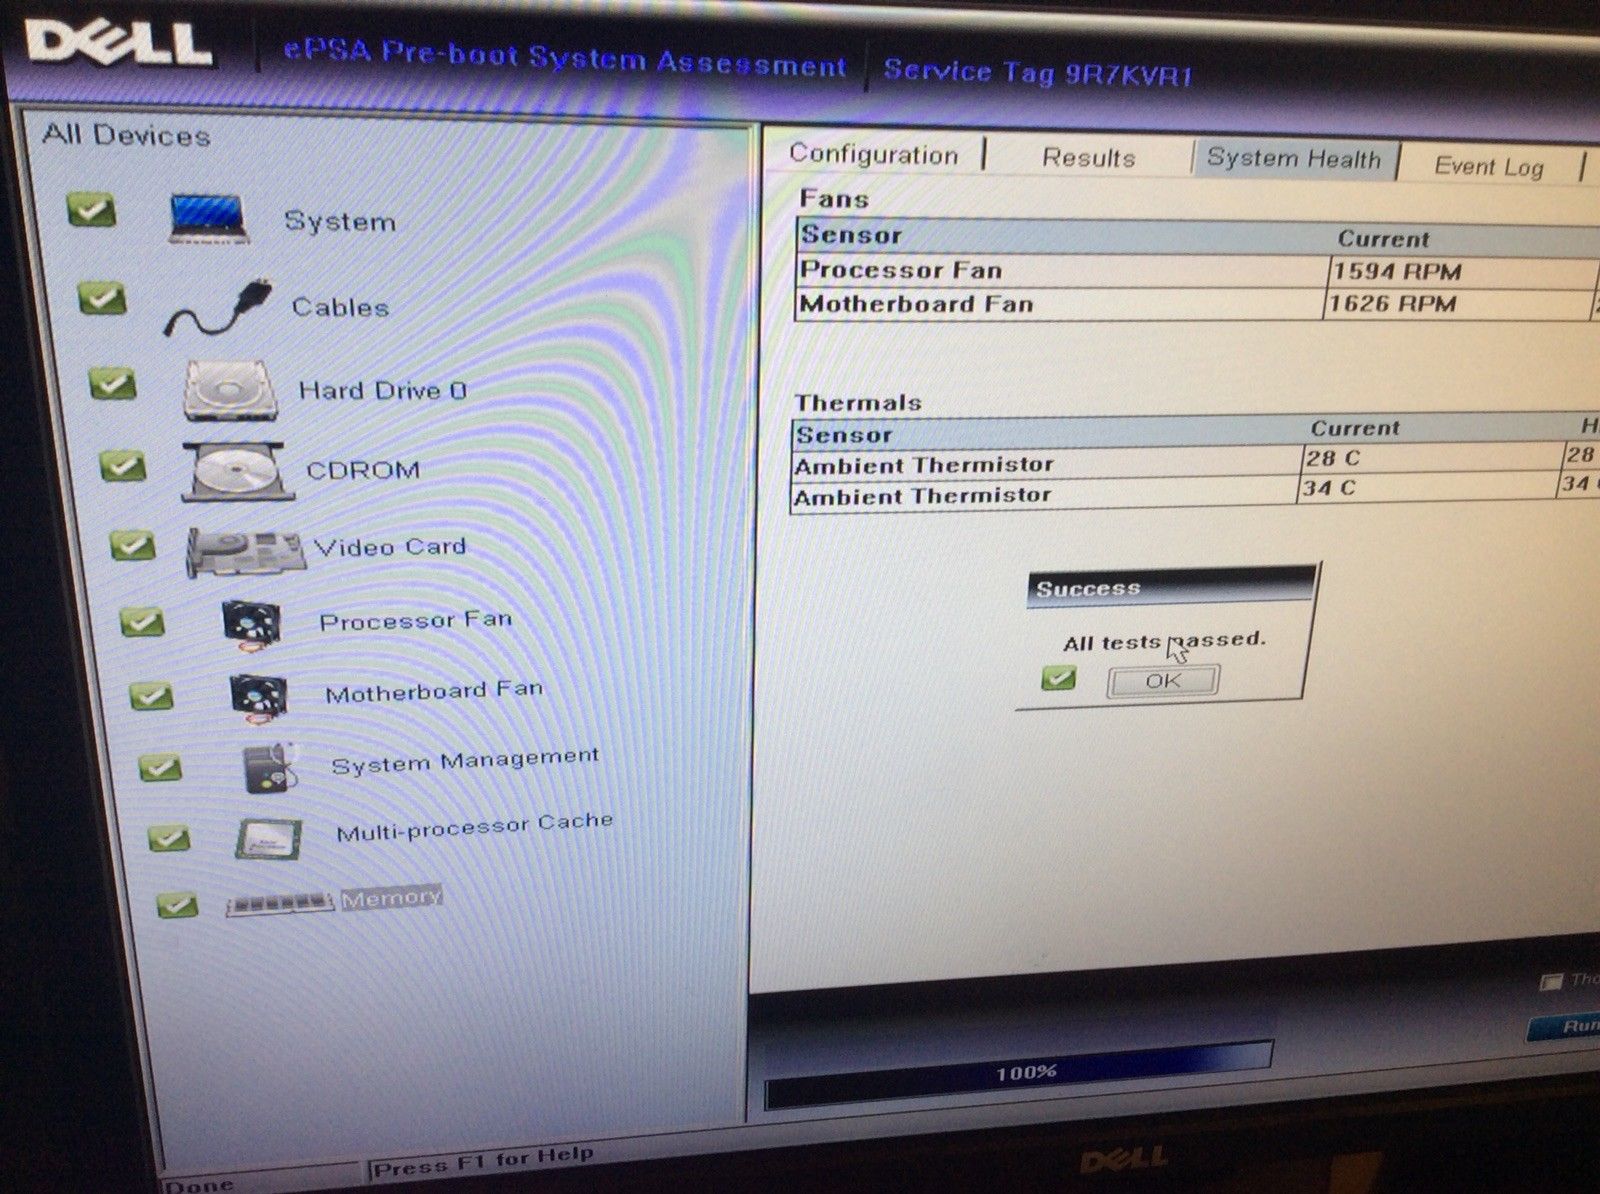
Task: Click the Cables icon
Action: 216,308
